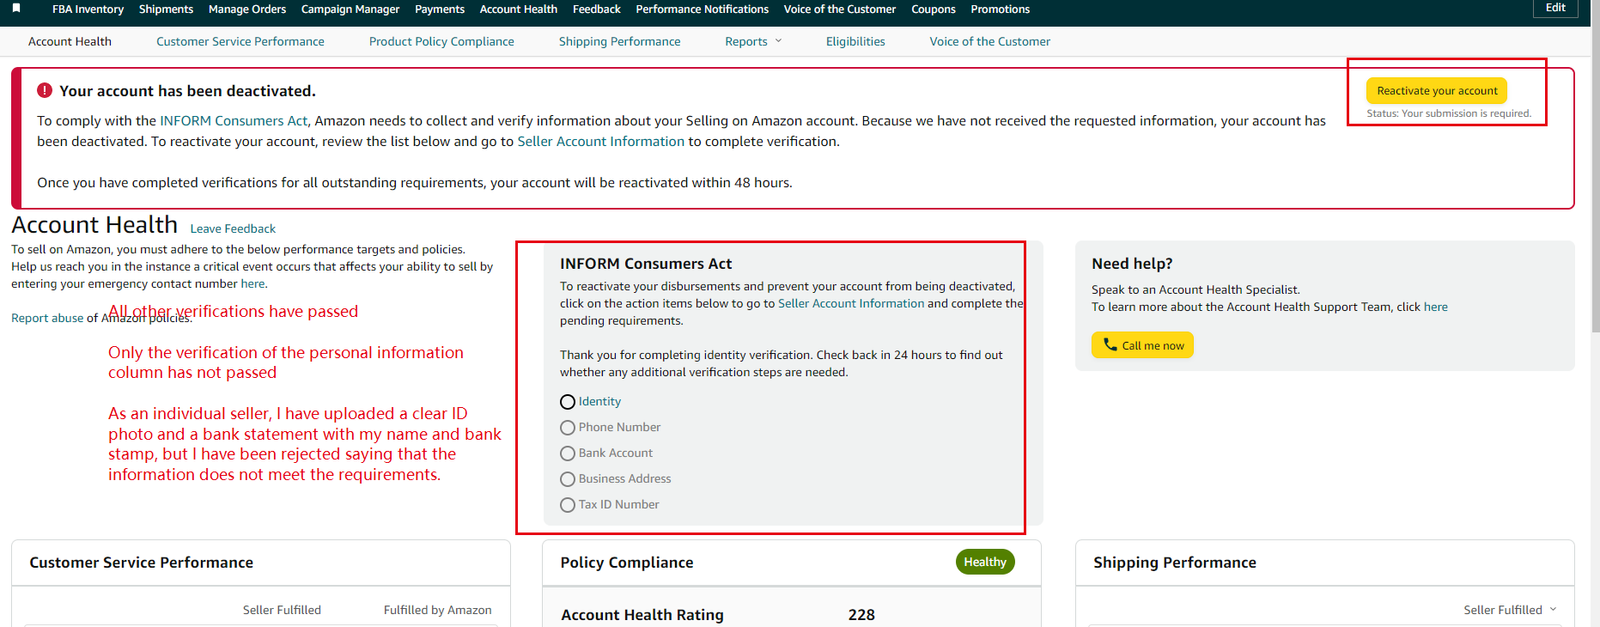Open the FBA Inventory menu item
Screen dimensions: 1600x627
88,9
